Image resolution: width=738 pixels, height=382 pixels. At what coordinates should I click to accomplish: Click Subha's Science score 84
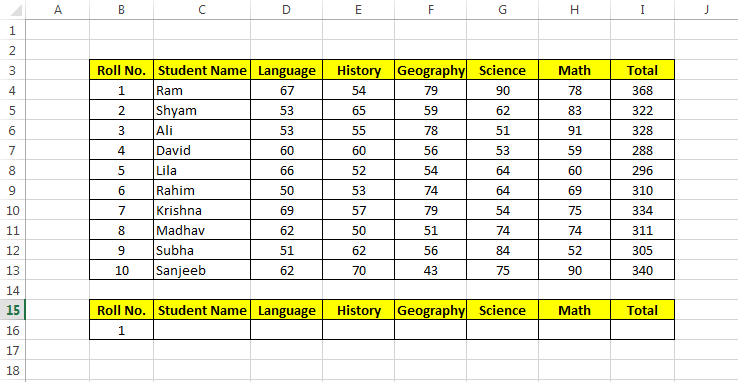pyautogui.click(x=503, y=250)
